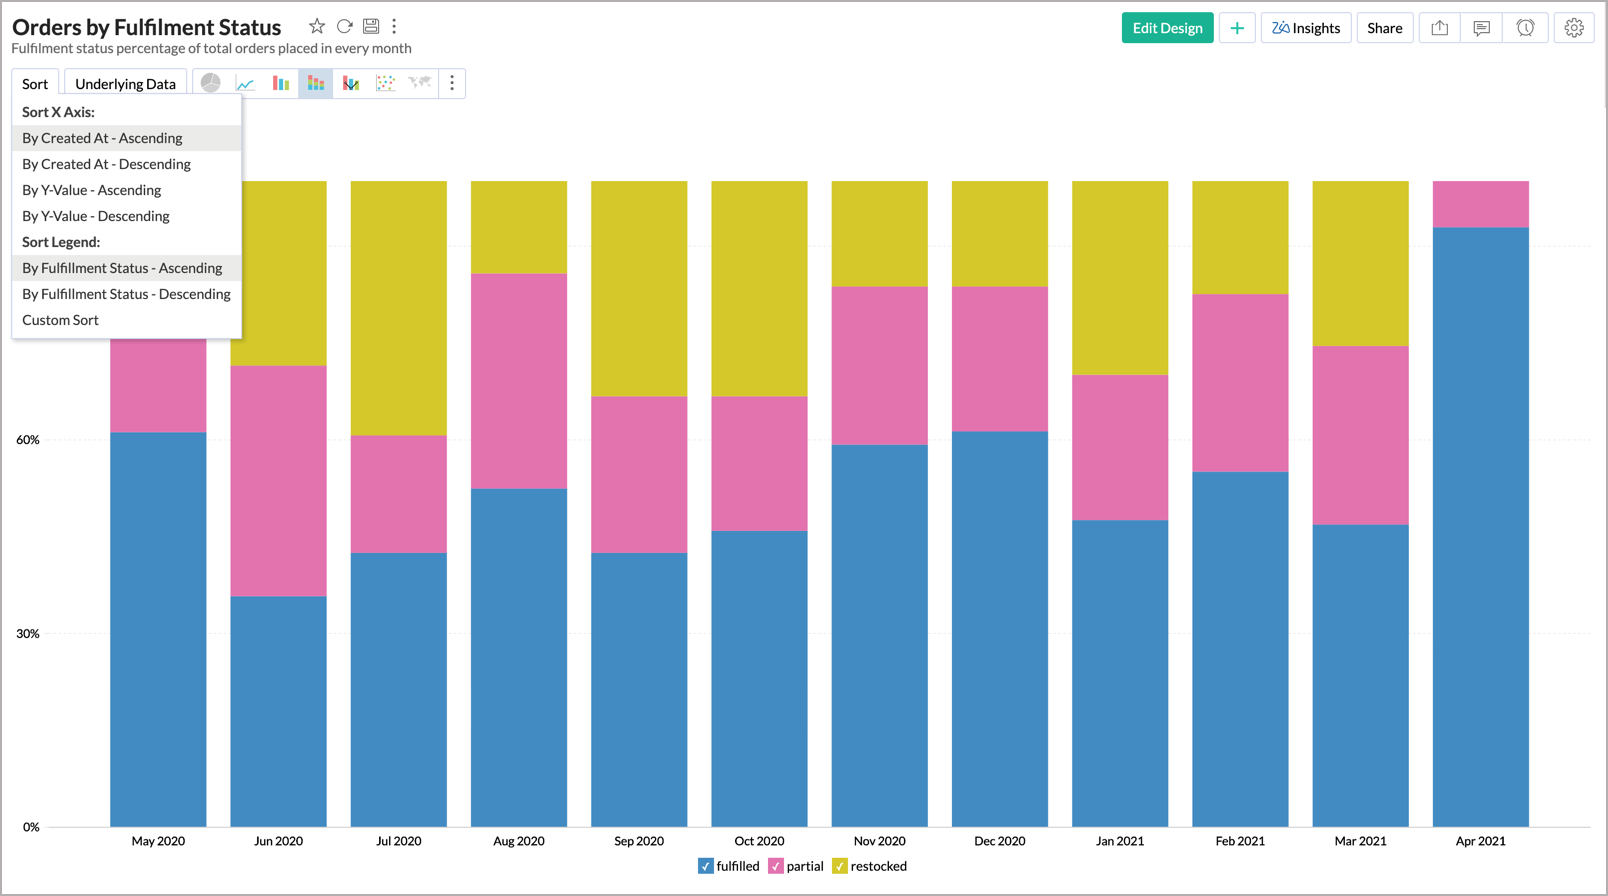
Task: Choose Custom Sort option
Action: click(60, 320)
